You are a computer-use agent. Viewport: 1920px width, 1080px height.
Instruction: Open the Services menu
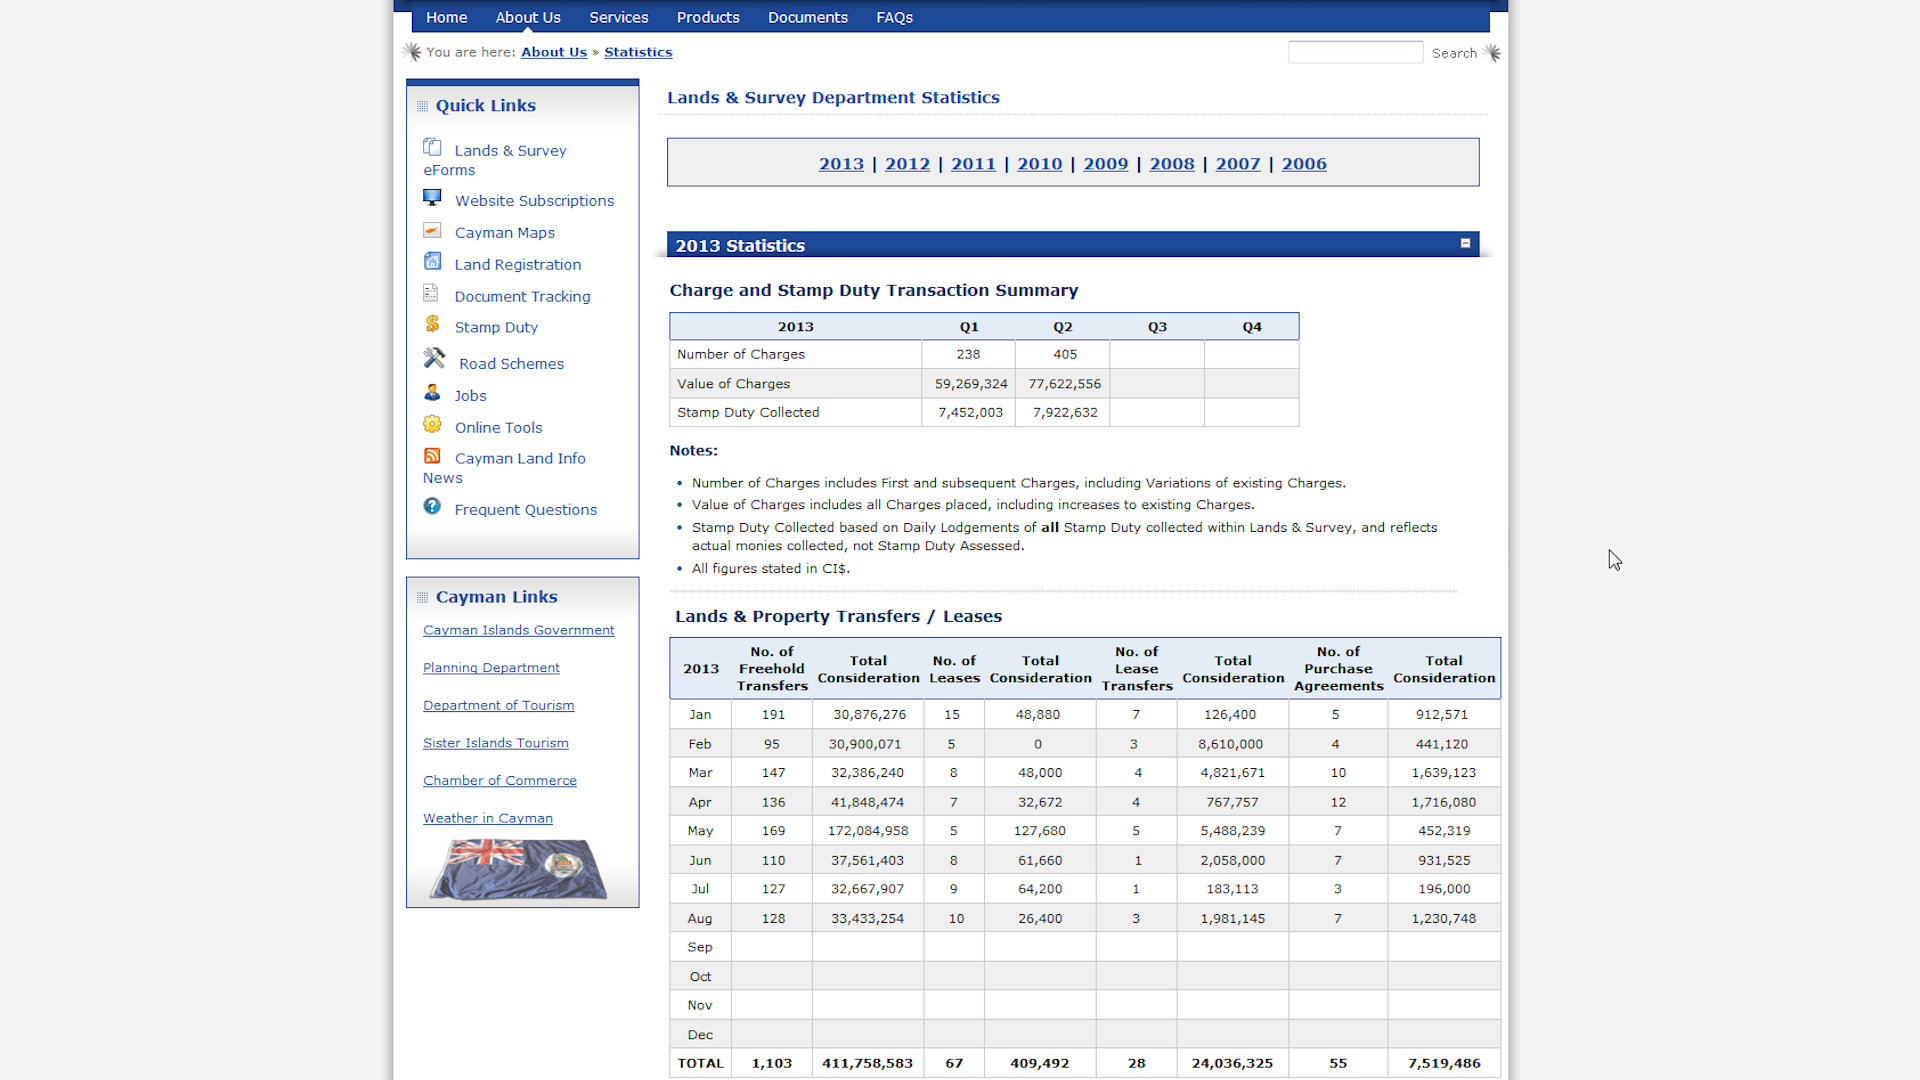[x=618, y=17]
